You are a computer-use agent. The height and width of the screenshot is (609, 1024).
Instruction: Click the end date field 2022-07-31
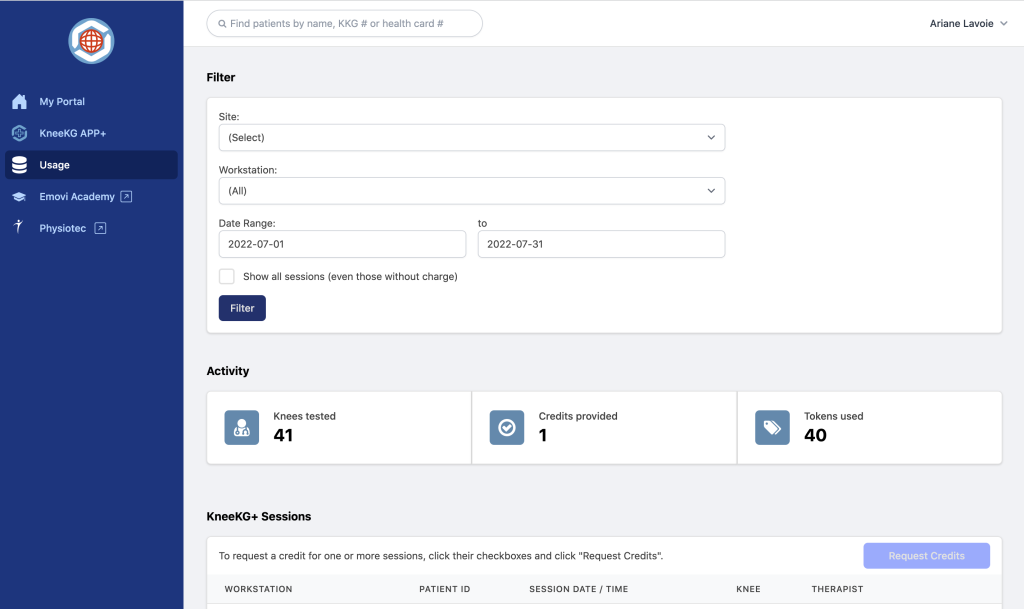click(x=601, y=244)
